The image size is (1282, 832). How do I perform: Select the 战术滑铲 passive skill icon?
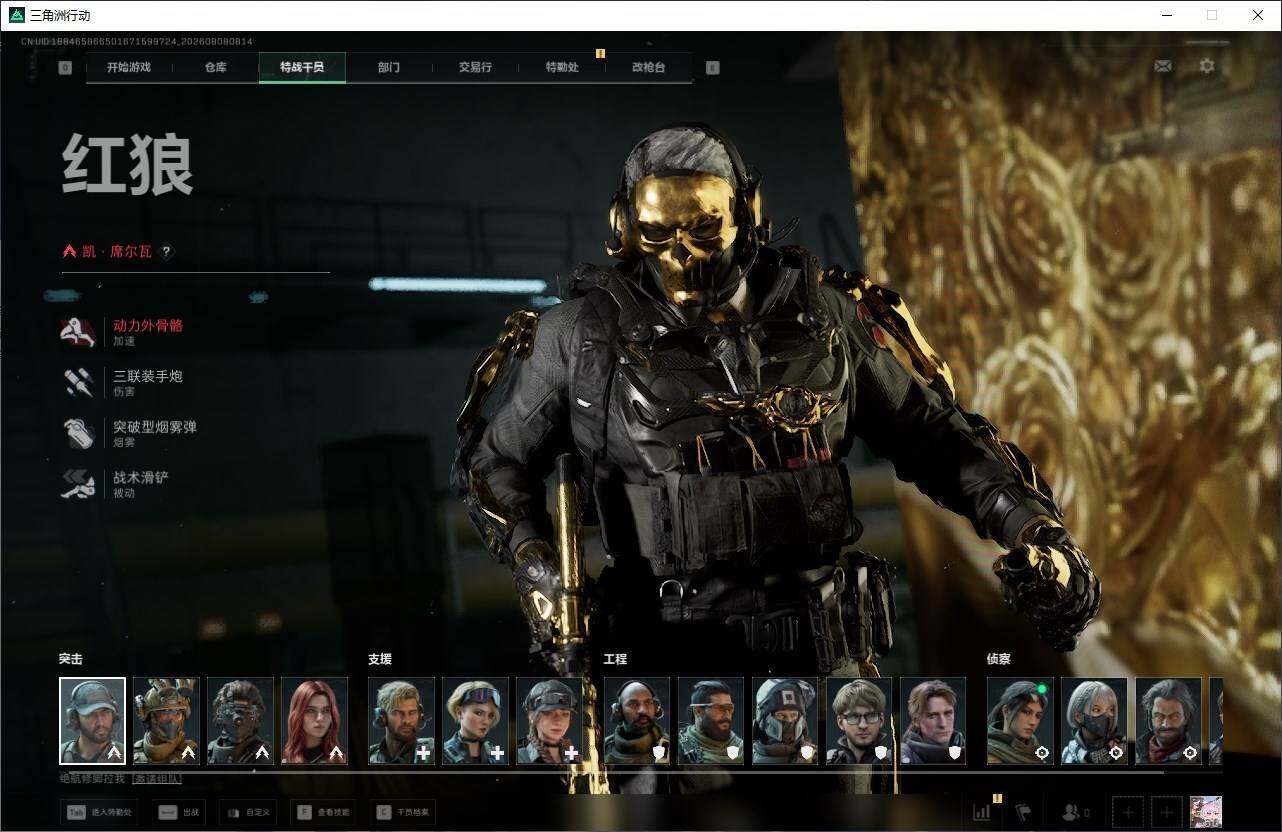click(x=78, y=485)
